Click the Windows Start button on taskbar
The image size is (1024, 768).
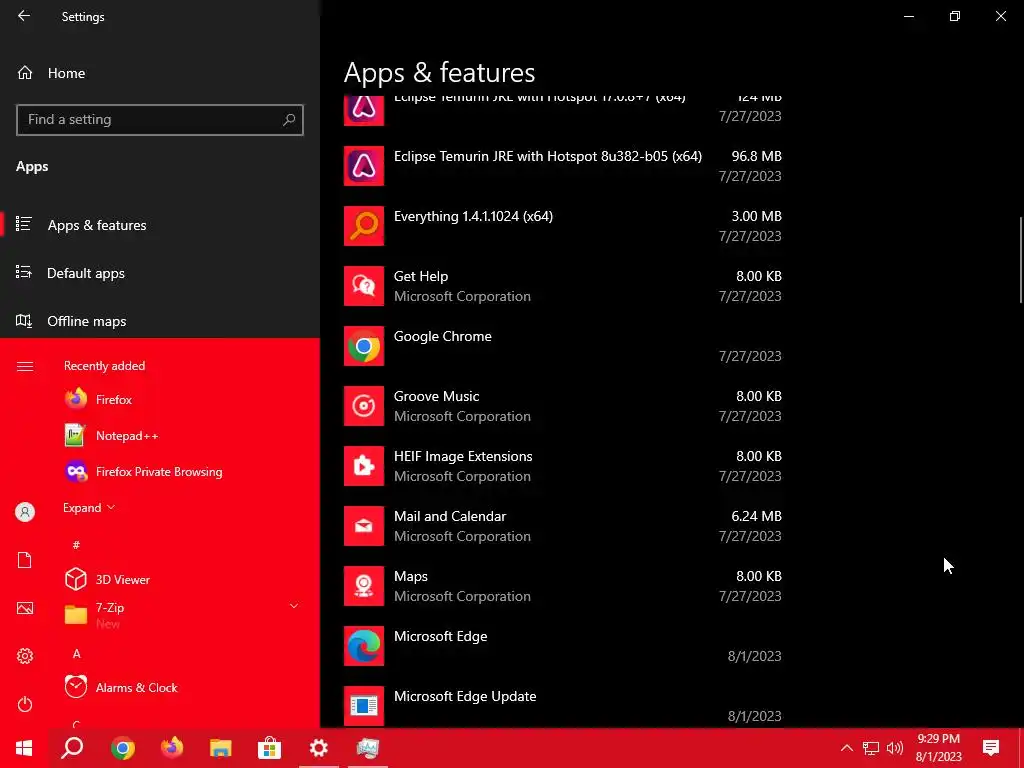tap(24, 748)
